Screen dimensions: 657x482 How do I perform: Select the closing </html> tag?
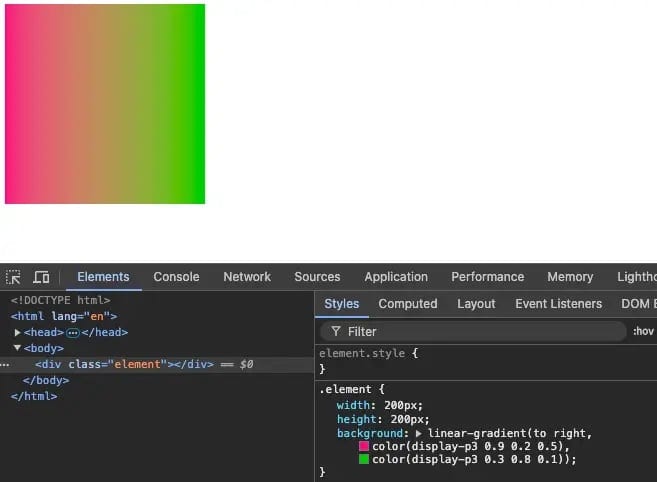34,396
